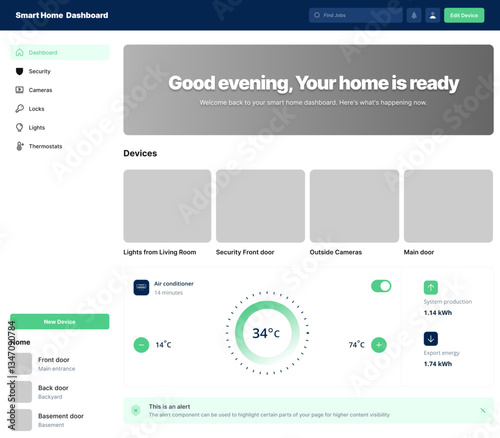
Task: Open Security in the sidebar
Action: [x=60, y=71]
